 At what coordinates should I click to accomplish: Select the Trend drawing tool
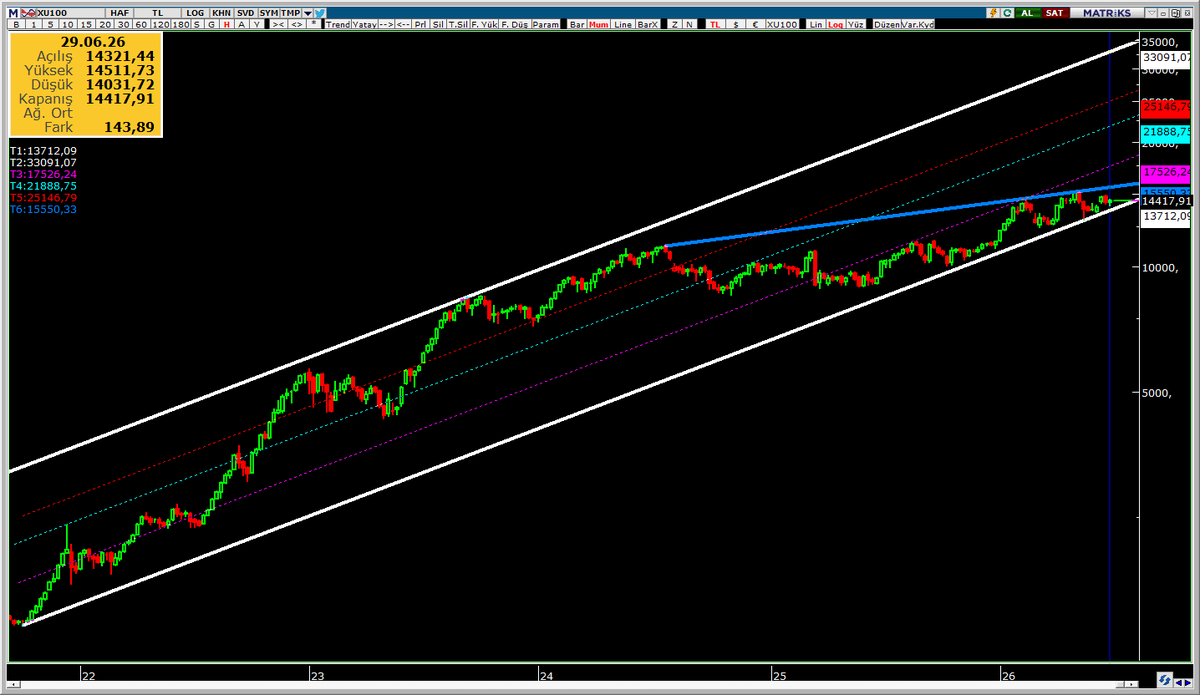pyautogui.click(x=338, y=24)
